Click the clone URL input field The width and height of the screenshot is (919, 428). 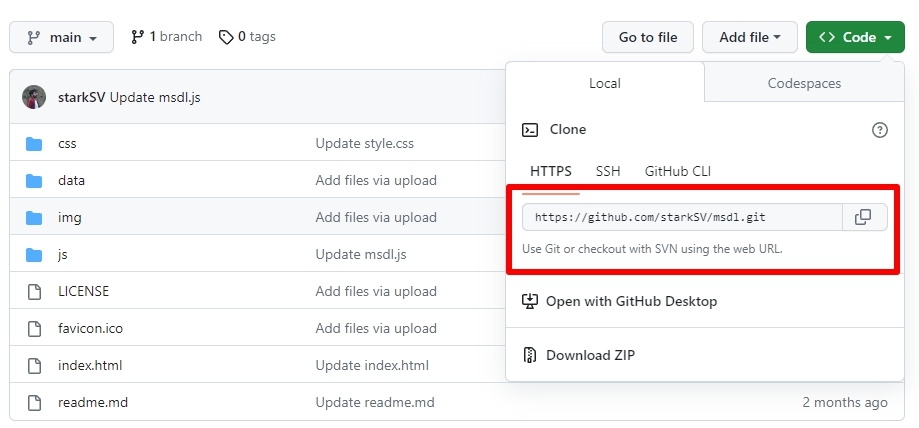pyautogui.click(x=682, y=218)
